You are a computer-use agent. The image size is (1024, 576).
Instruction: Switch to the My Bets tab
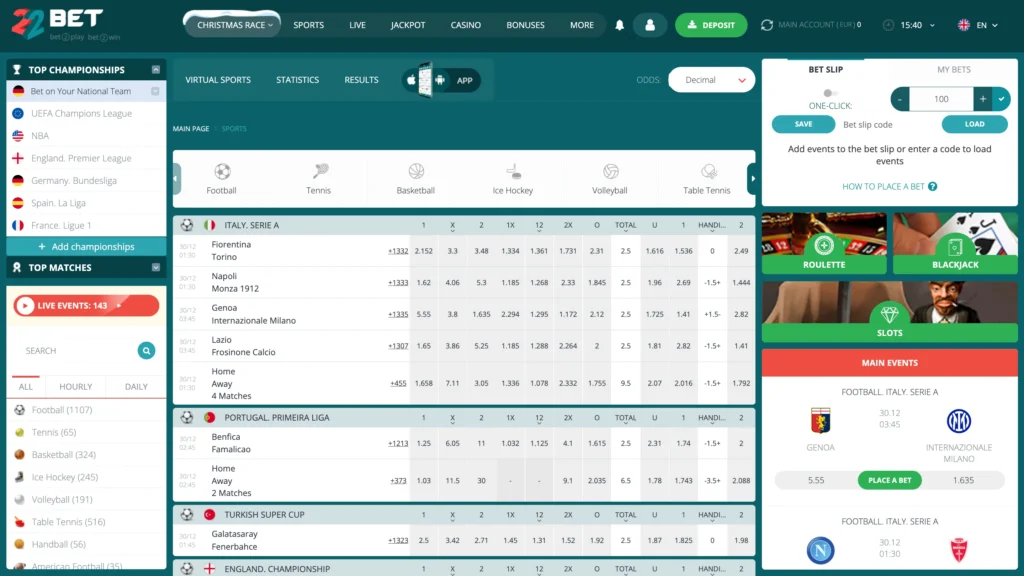click(953, 69)
